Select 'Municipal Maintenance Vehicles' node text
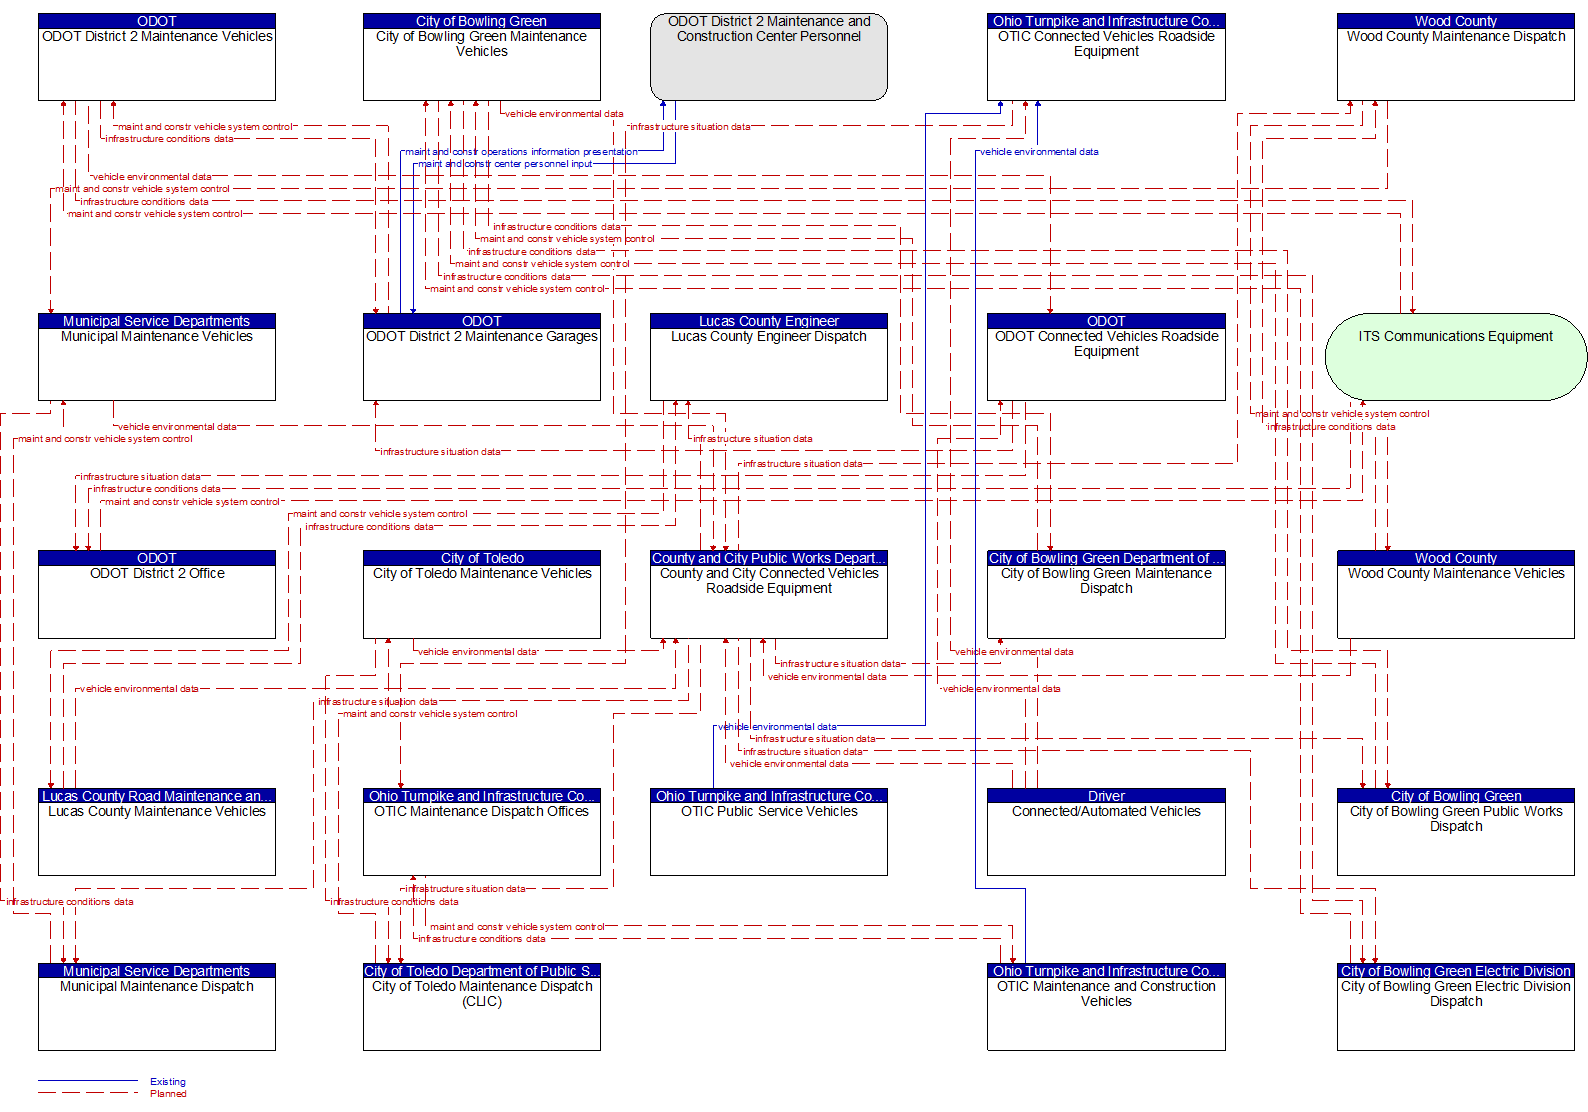The width and height of the screenshot is (1588, 1112). click(157, 337)
